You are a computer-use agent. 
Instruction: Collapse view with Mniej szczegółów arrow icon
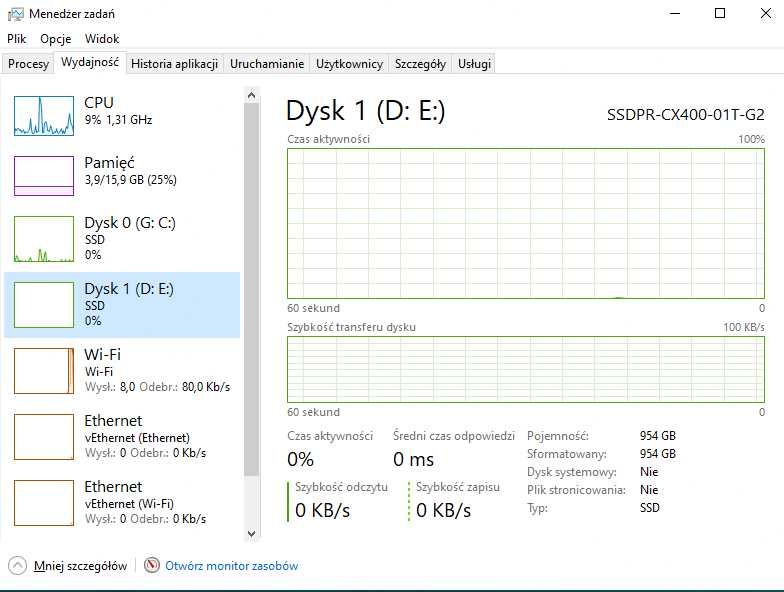tap(17, 565)
